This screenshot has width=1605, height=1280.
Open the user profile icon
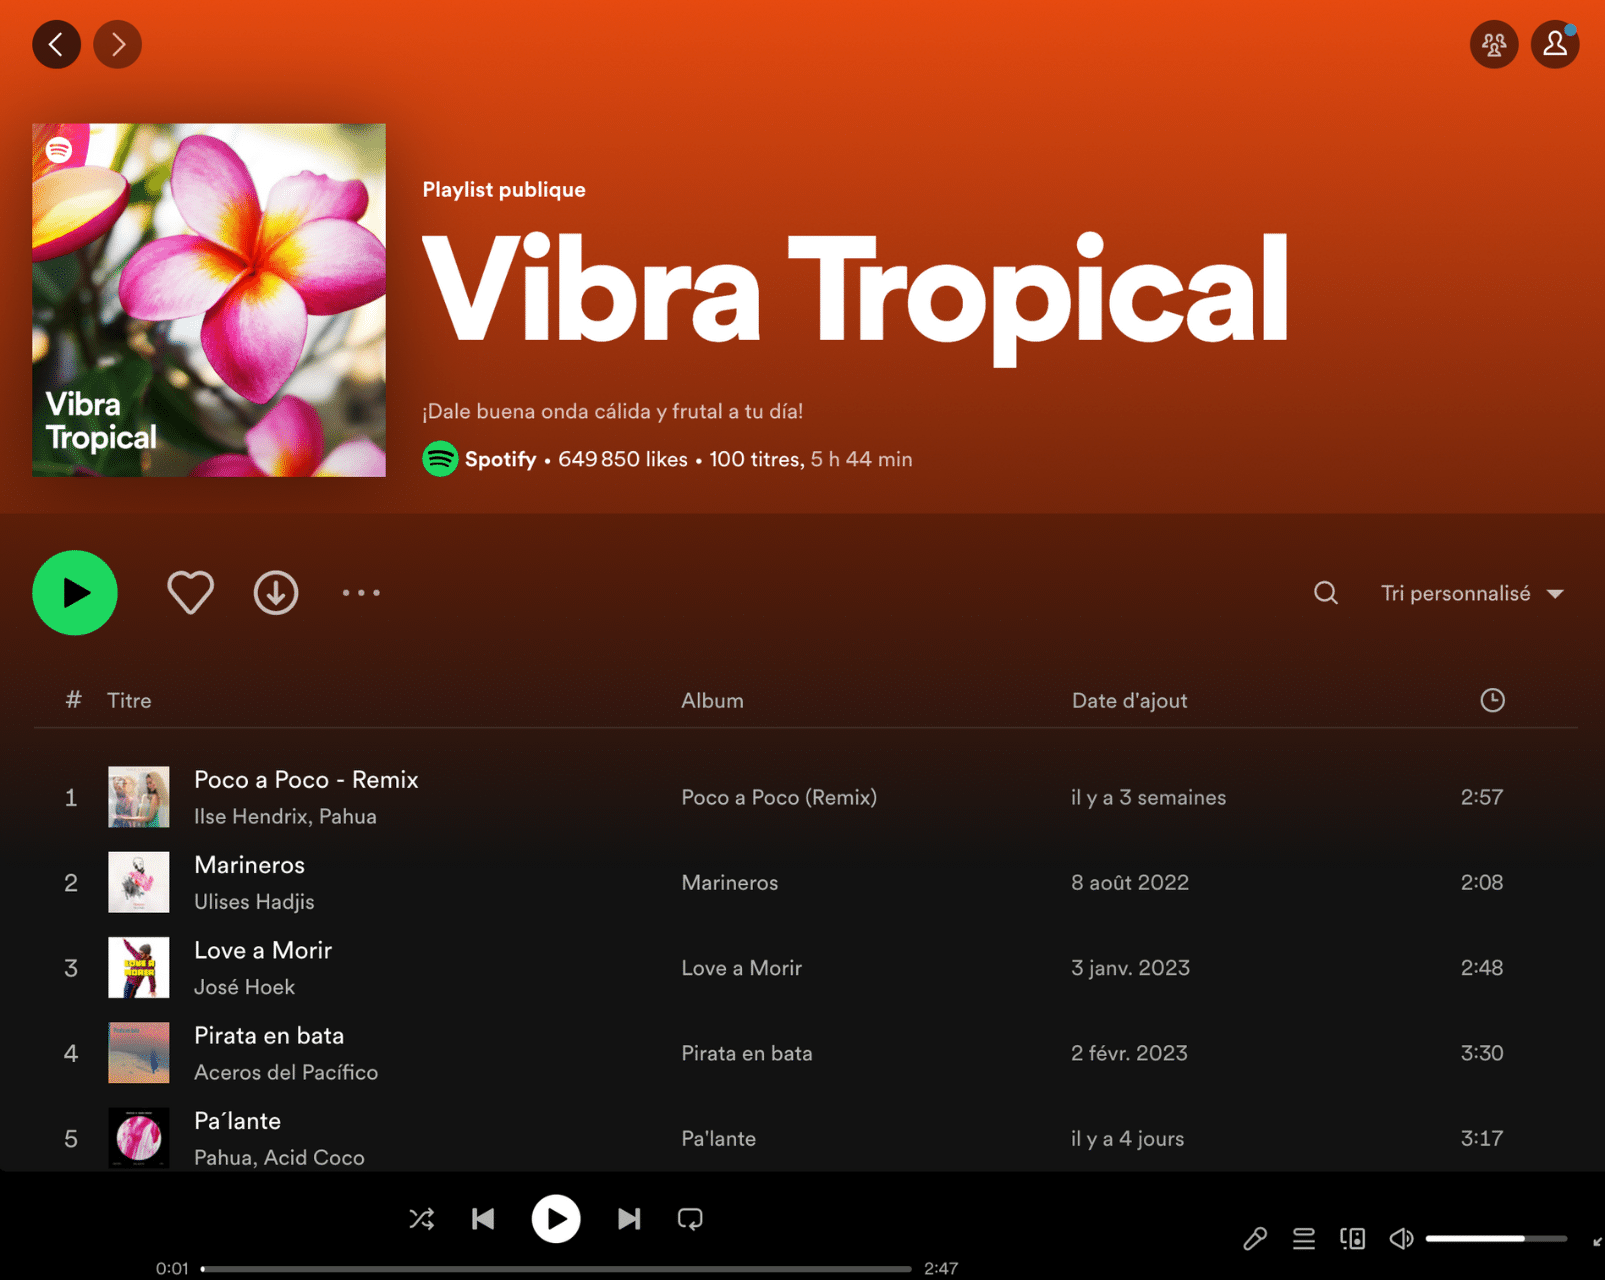(x=1555, y=44)
